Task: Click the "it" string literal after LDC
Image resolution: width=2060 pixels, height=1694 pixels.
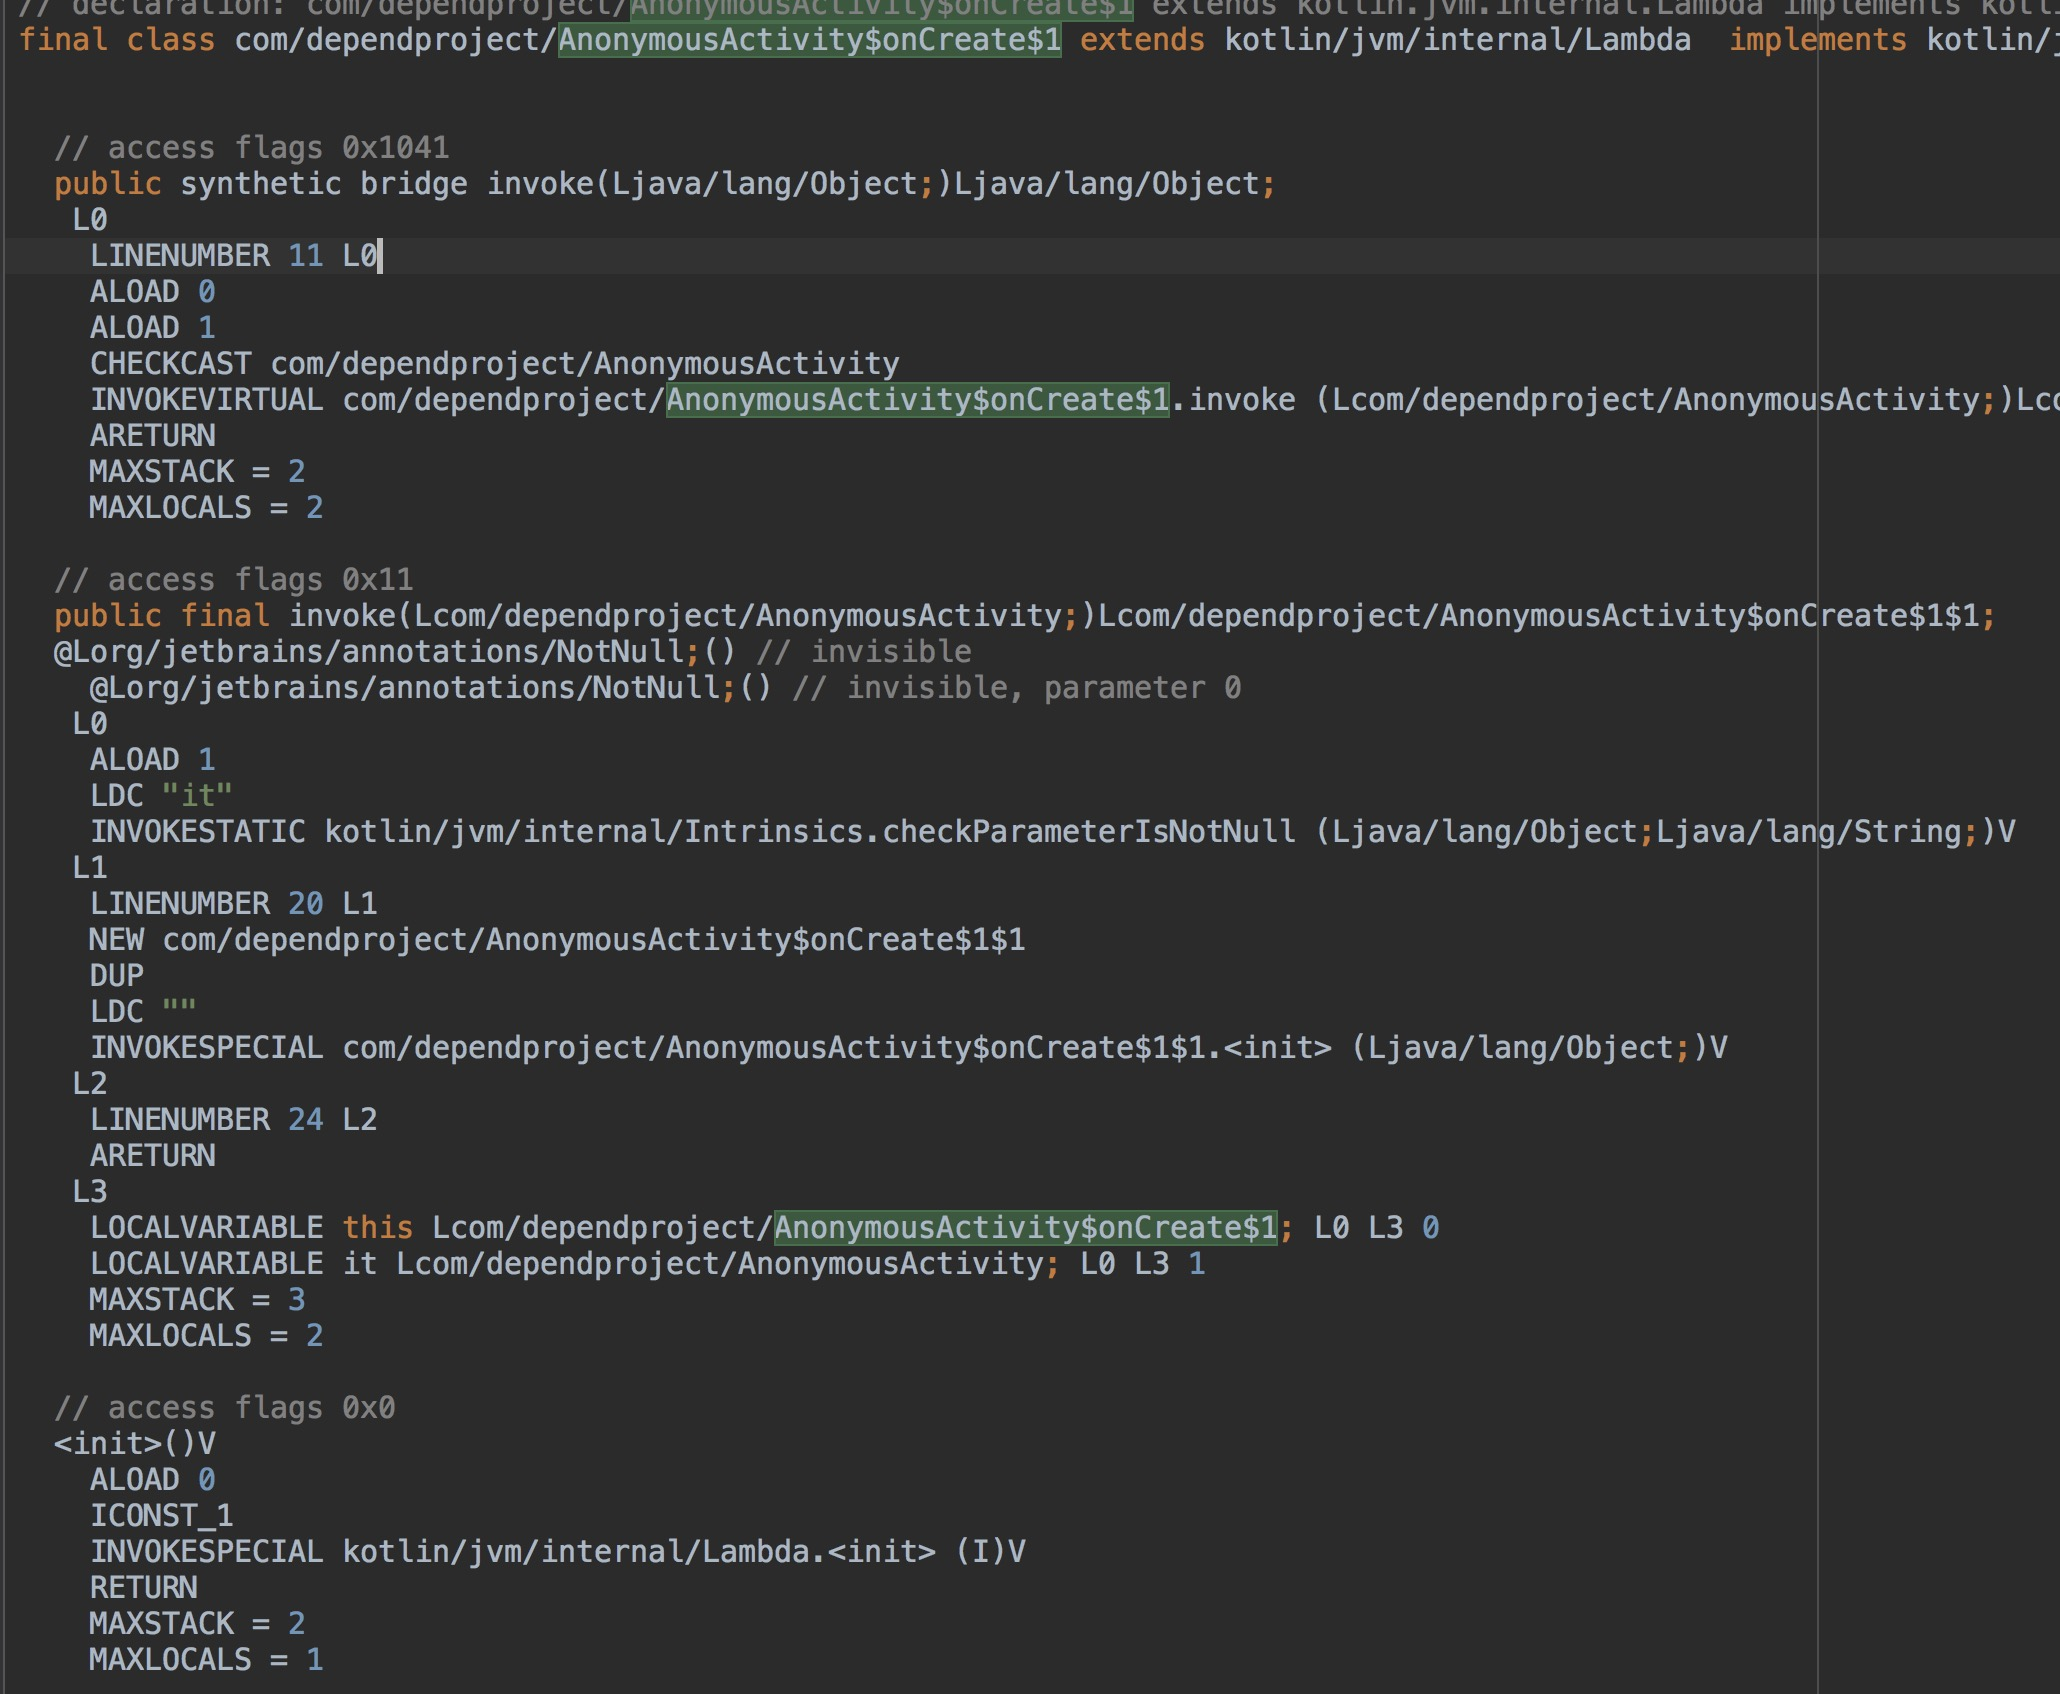Action: (x=197, y=796)
